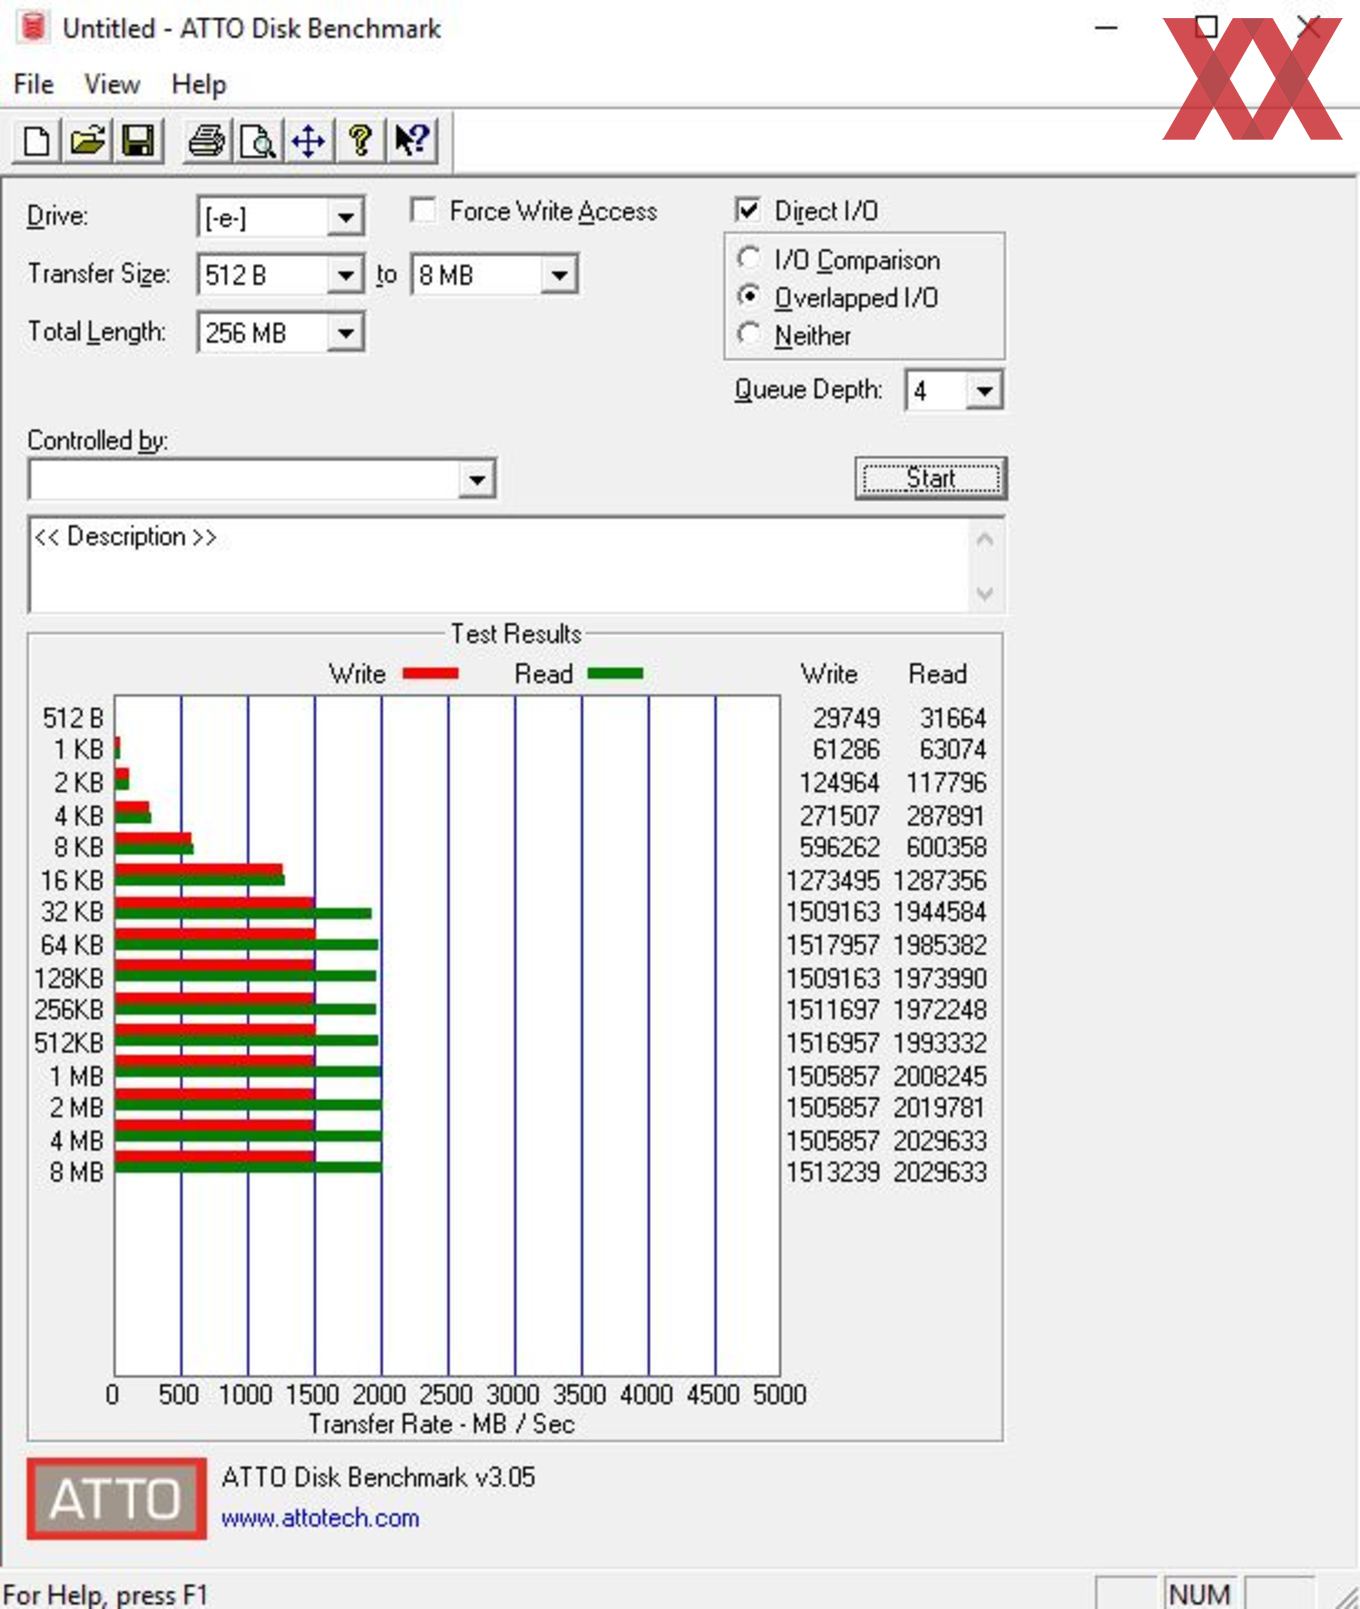Viewport: 1360px width, 1609px height.
Task: Expand the Controlled by dropdown
Action: click(477, 480)
